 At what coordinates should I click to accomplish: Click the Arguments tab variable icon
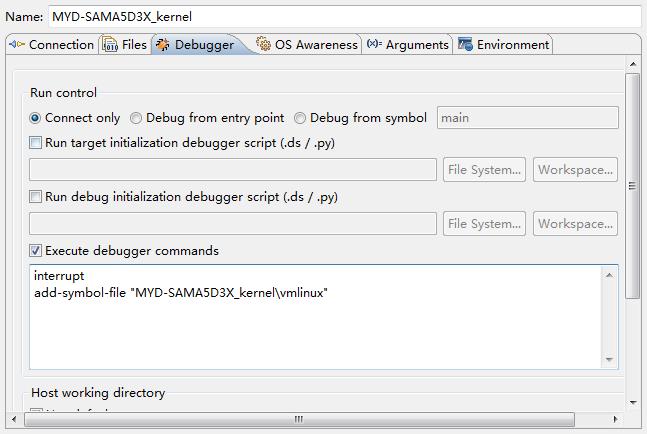tap(374, 43)
